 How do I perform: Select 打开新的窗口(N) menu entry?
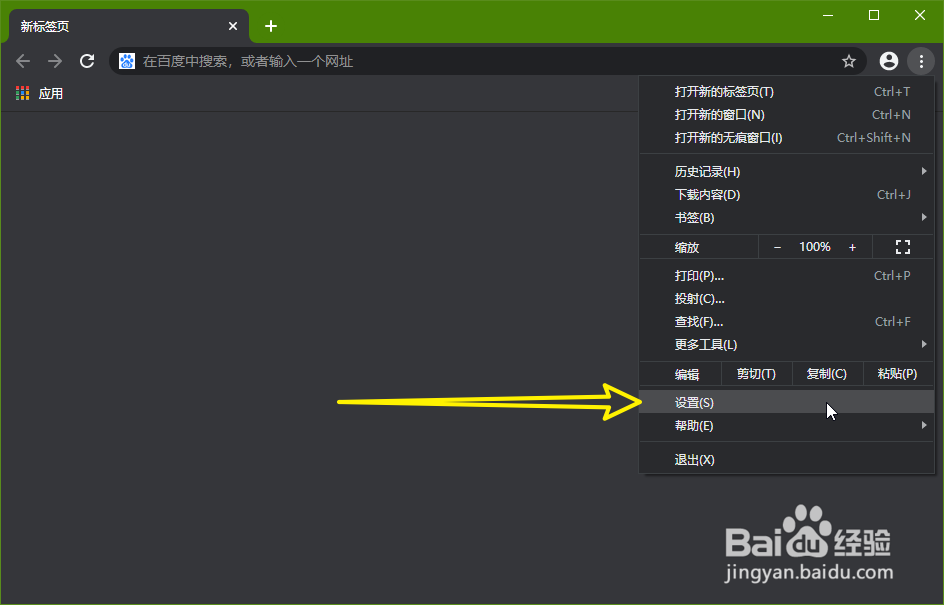(787, 114)
